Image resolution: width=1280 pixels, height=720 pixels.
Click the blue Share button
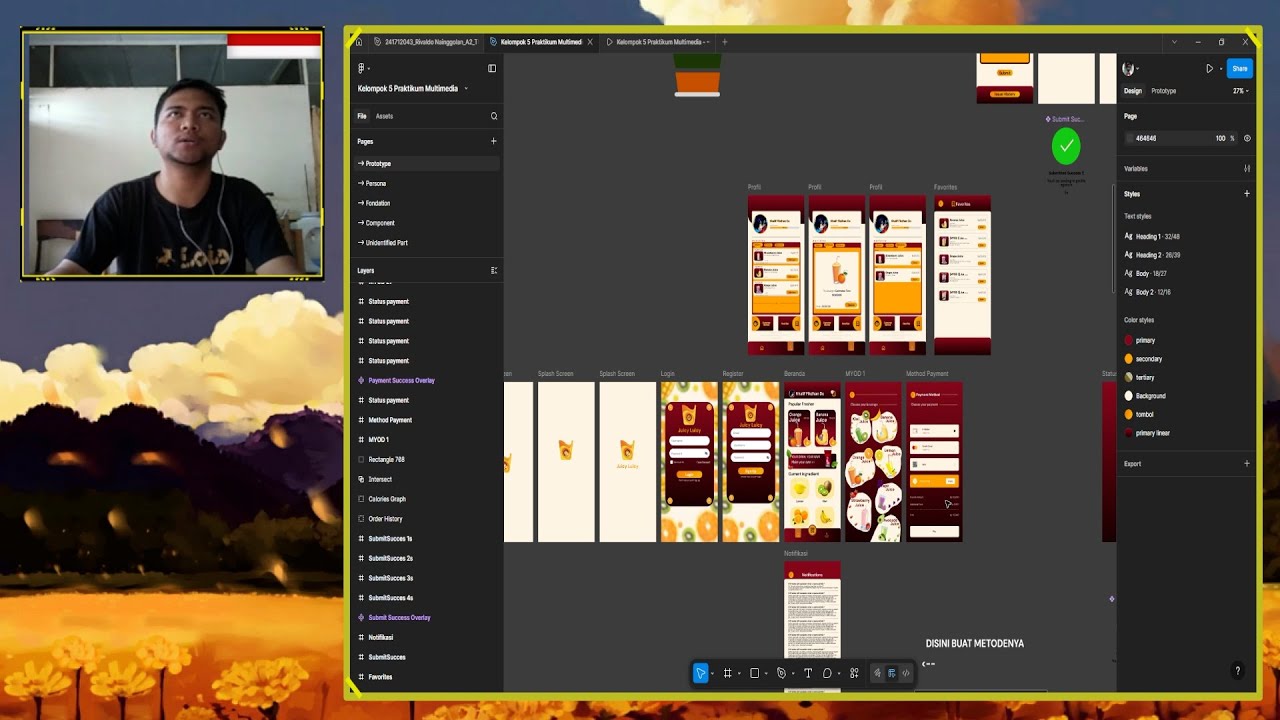coord(1239,69)
